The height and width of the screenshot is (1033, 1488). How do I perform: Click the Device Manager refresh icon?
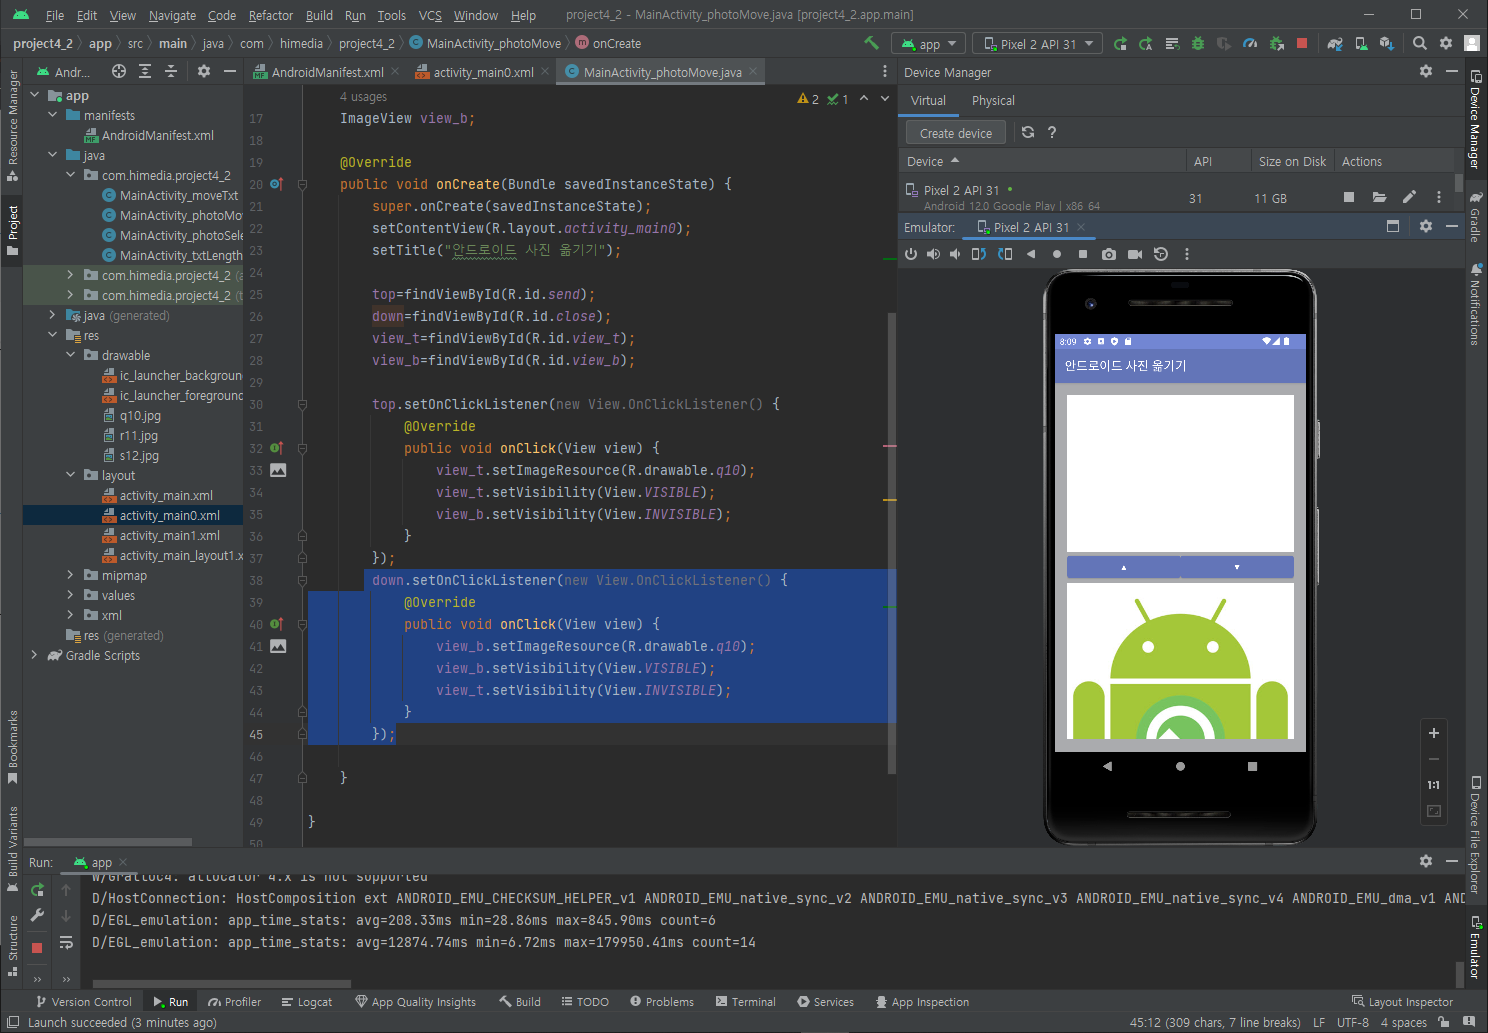click(1028, 132)
